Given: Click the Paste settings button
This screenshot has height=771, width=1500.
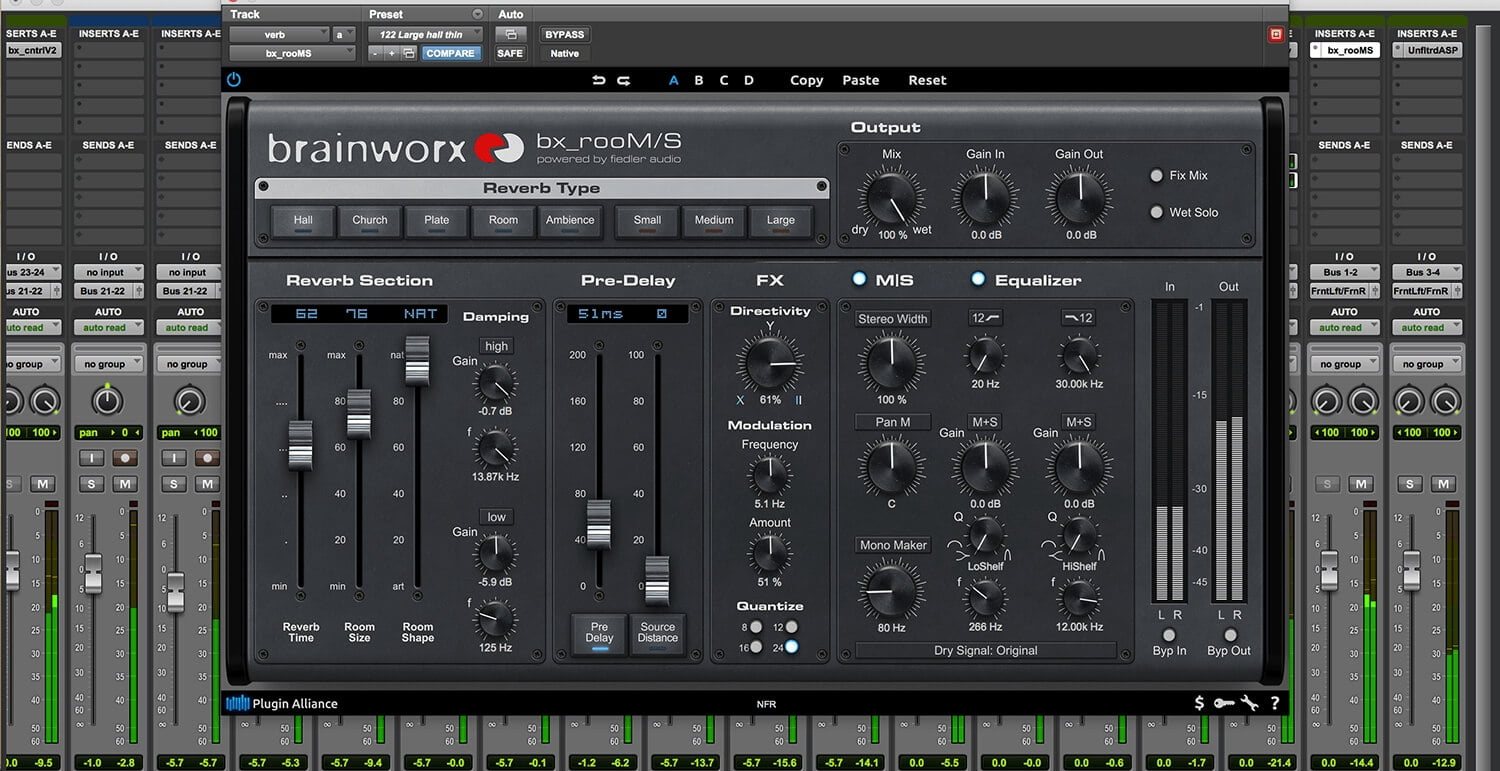Looking at the screenshot, I should click(861, 80).
